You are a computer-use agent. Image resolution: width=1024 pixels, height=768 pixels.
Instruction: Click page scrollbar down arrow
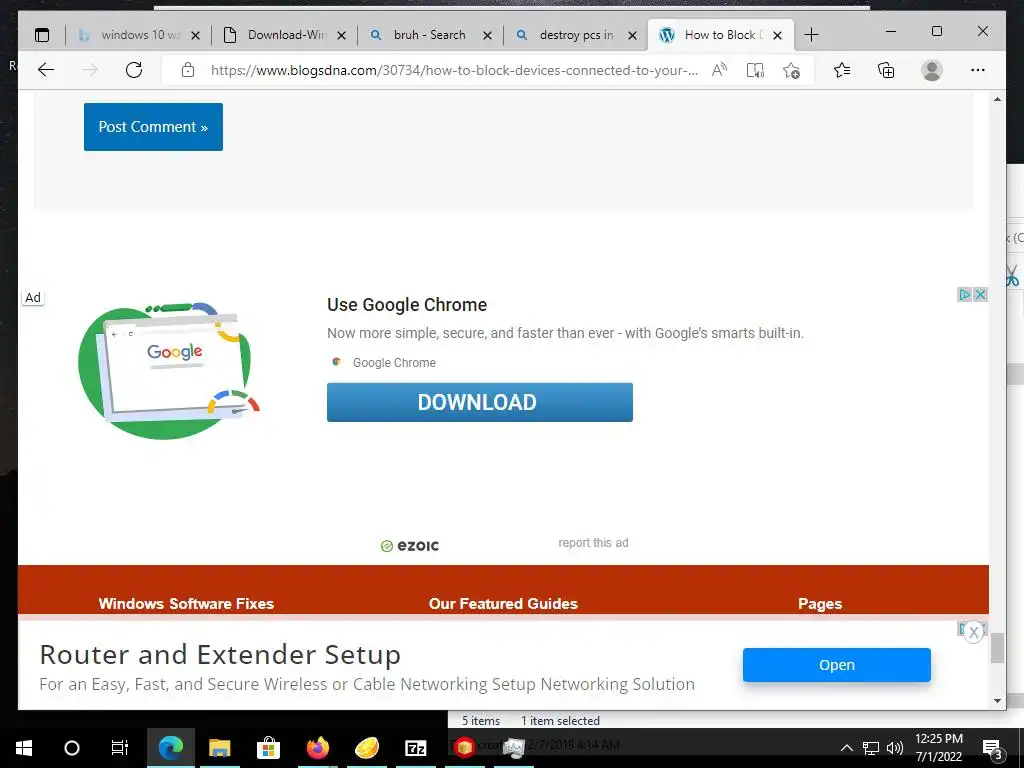coord(997,701)
